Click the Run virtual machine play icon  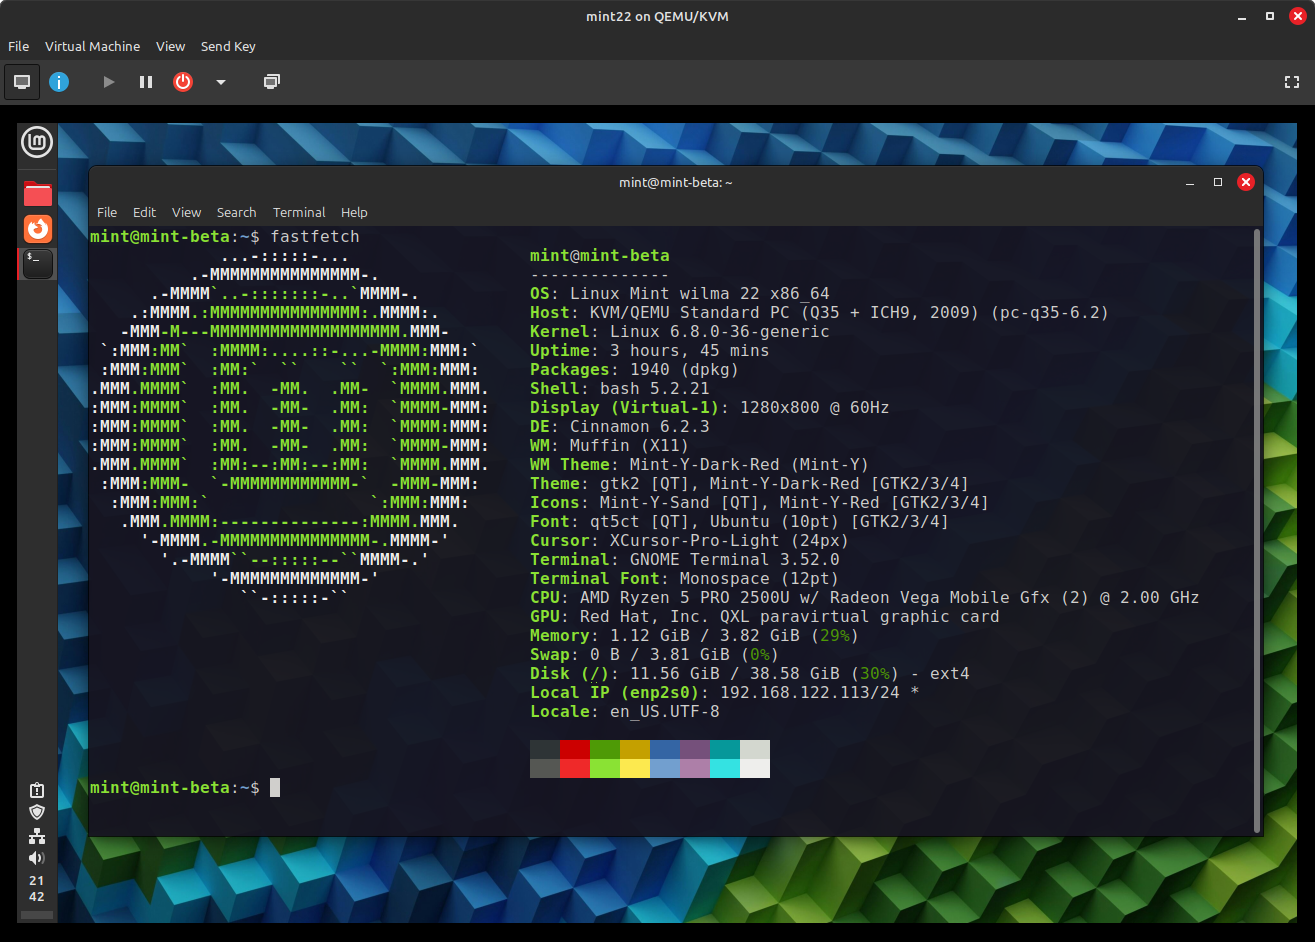coord(109,82)
